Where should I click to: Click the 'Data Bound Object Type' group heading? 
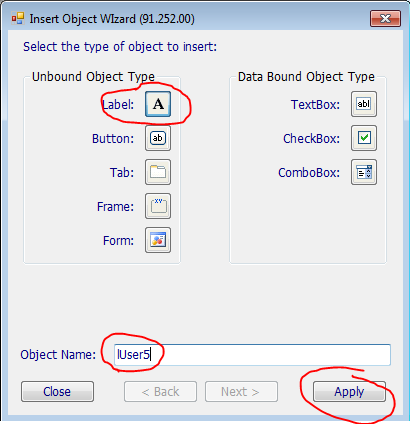[x=306, y=77]
